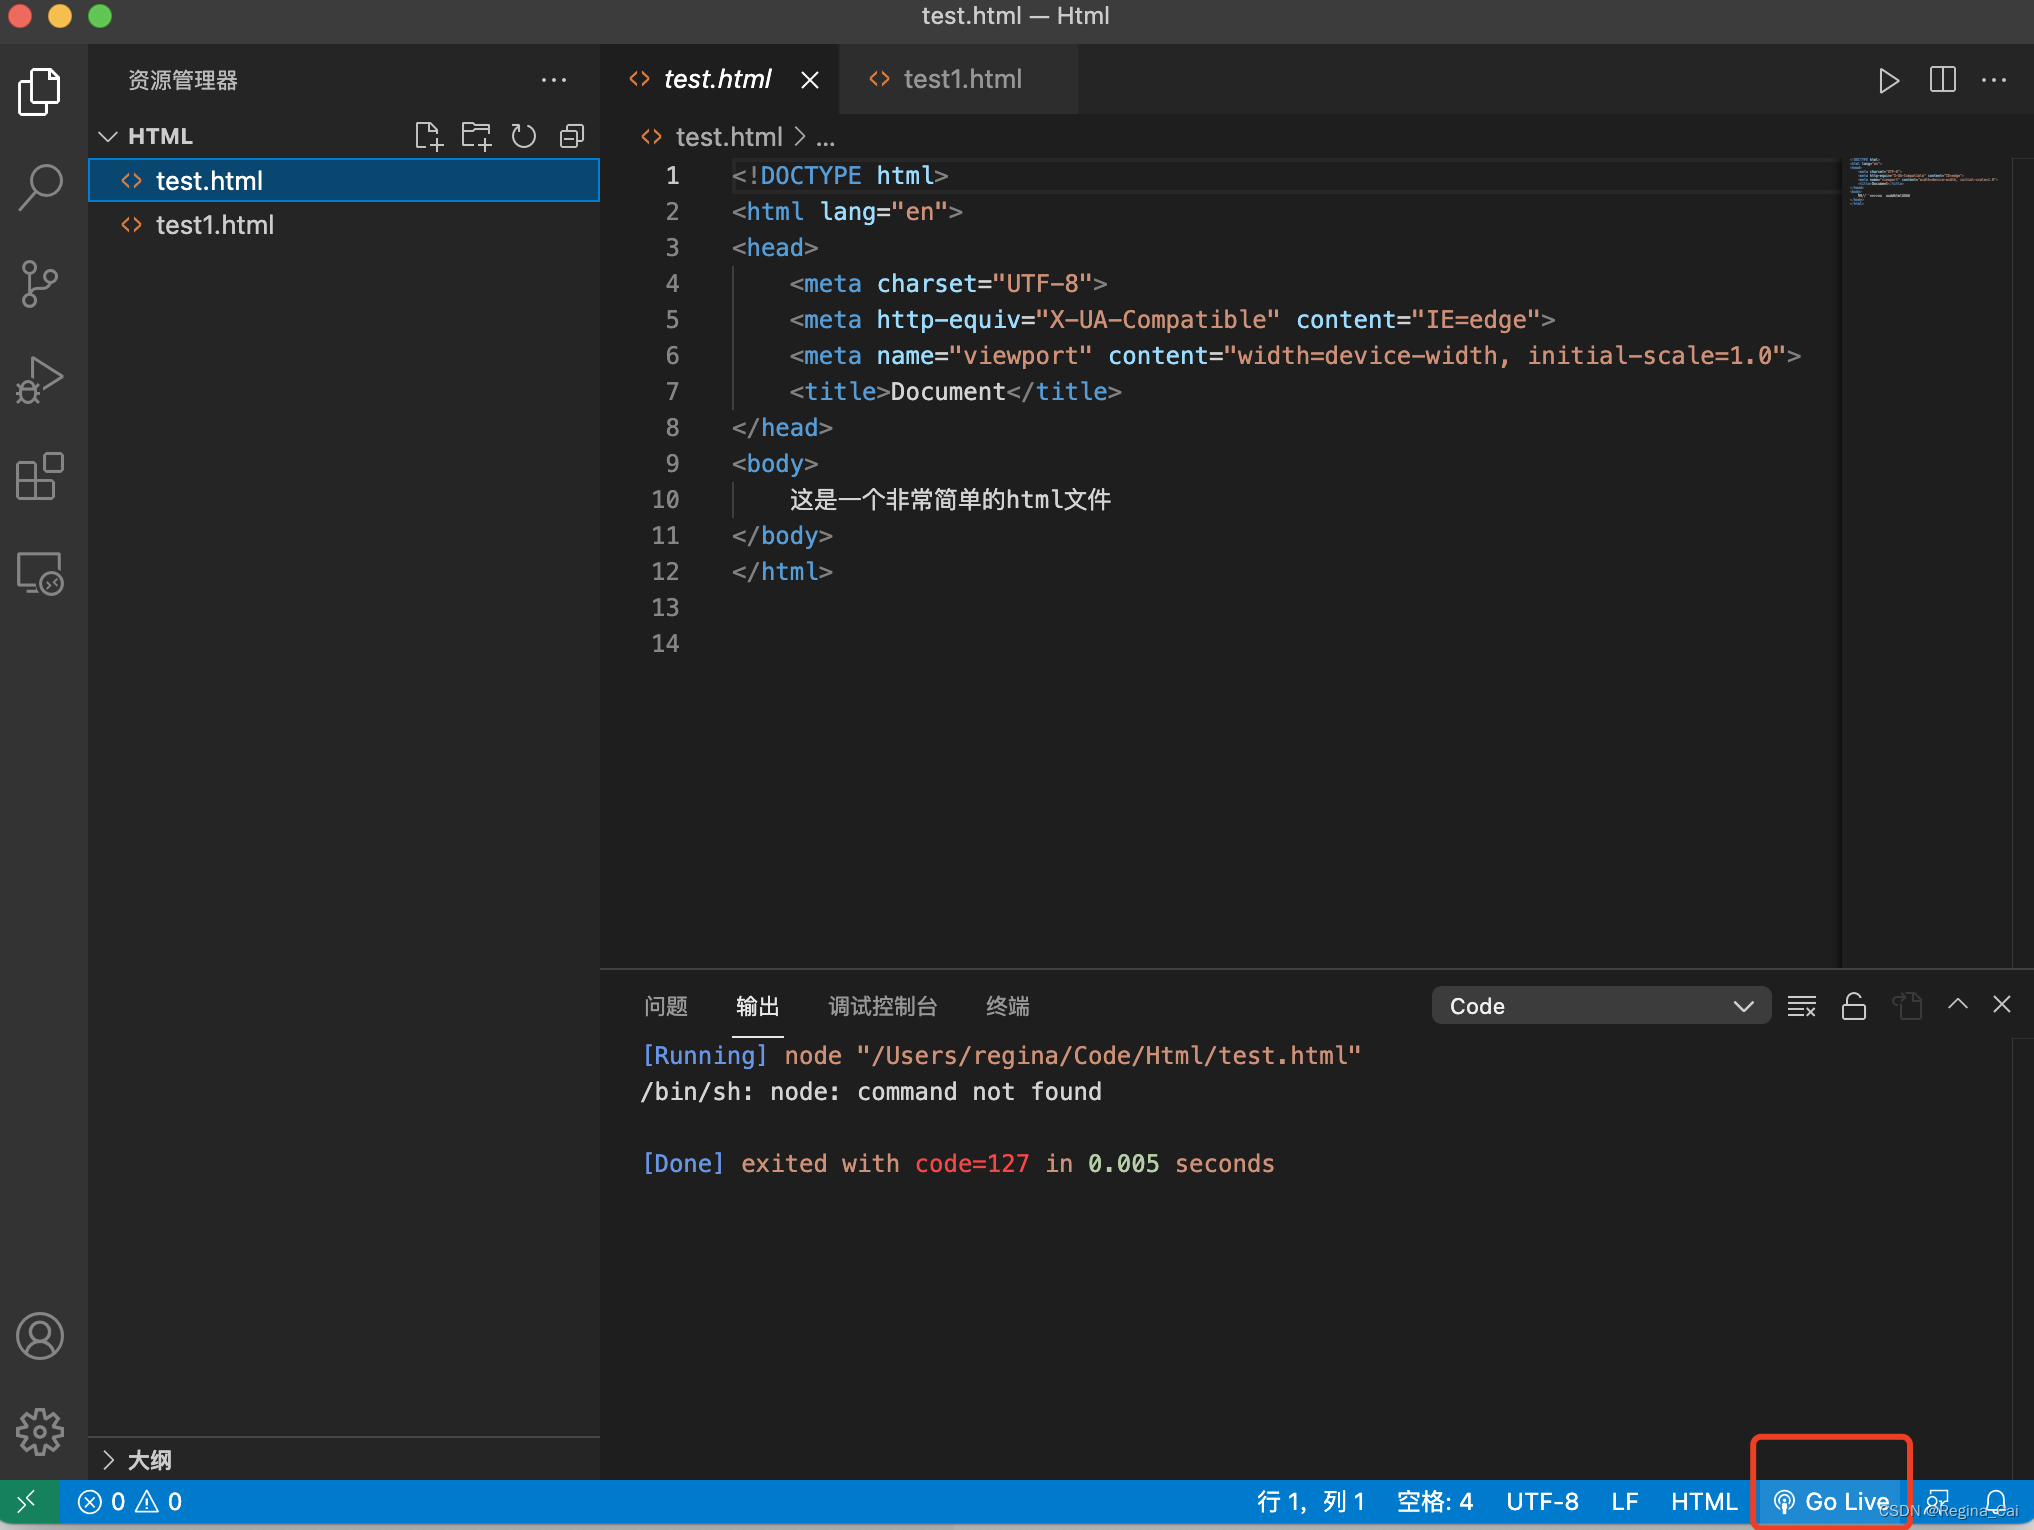Click the 资源管理器 explorer title
This screenshot has width=2034, height=1530.
point(183,80)
